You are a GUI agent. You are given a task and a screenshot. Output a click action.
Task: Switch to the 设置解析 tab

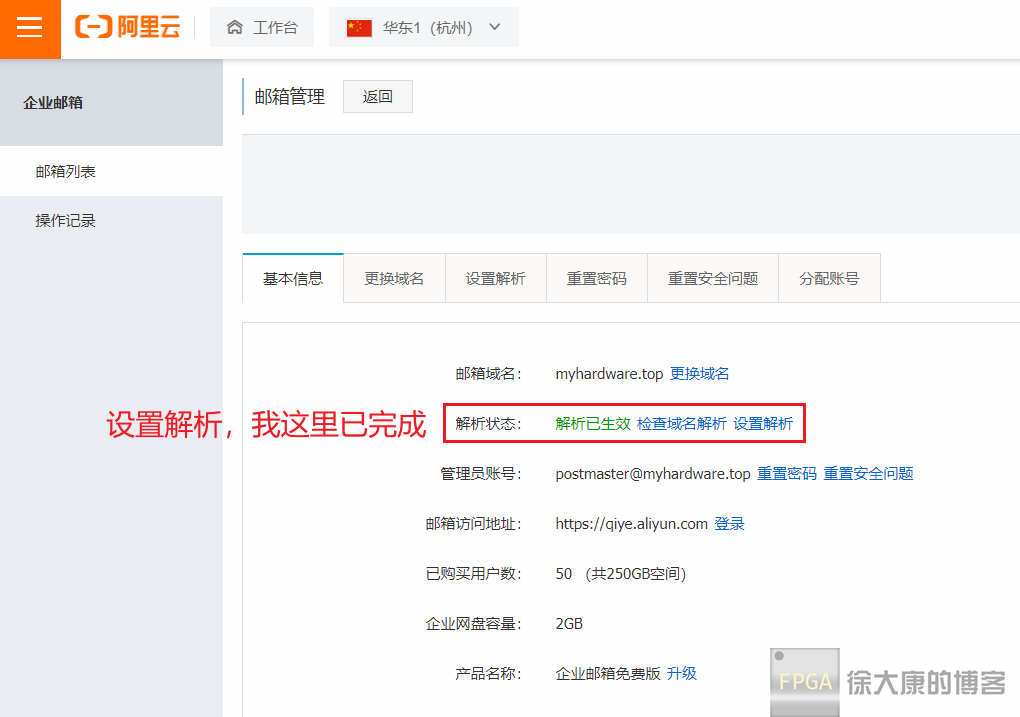click(x=496, y=278)
